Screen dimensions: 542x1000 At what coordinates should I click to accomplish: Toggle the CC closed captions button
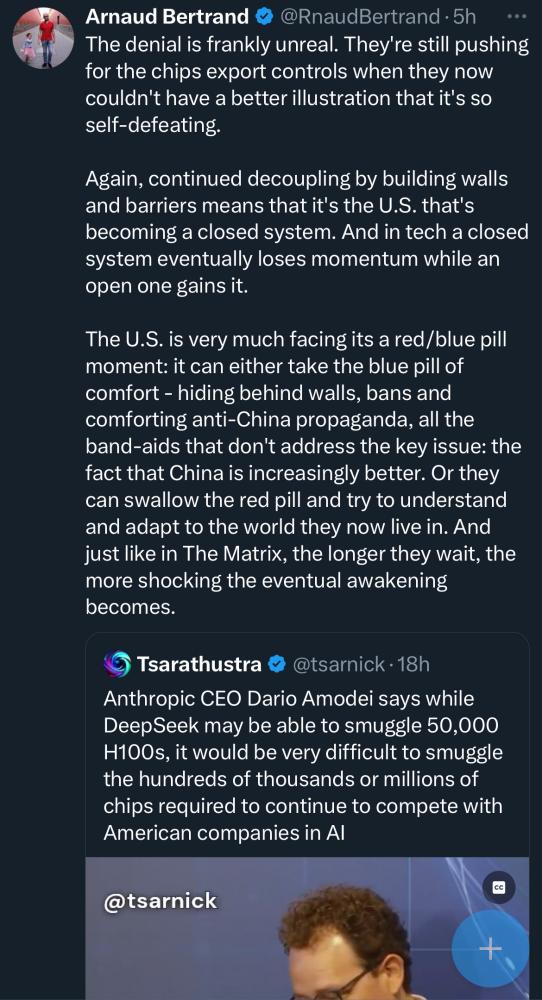point(499,888)
